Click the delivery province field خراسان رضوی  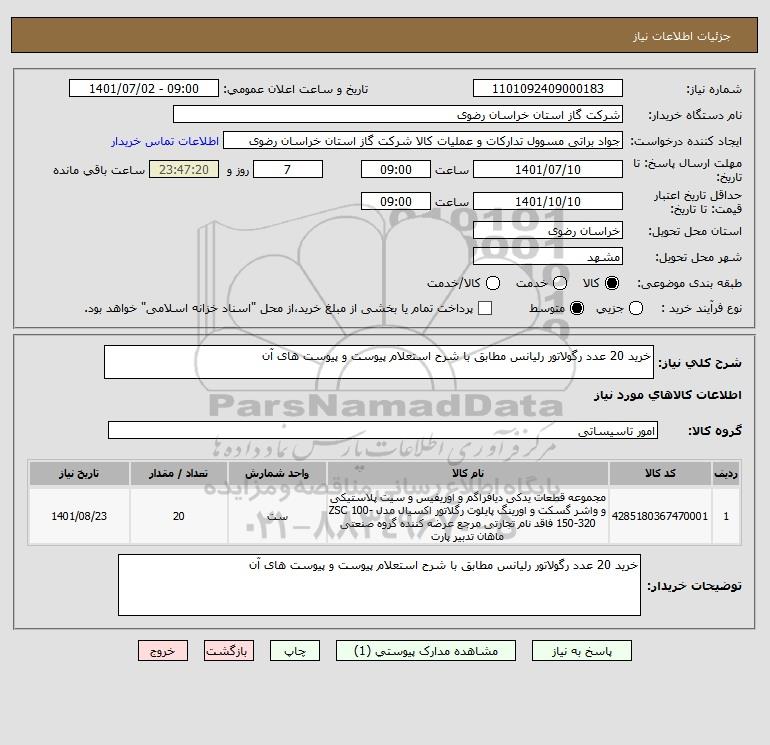548,231
